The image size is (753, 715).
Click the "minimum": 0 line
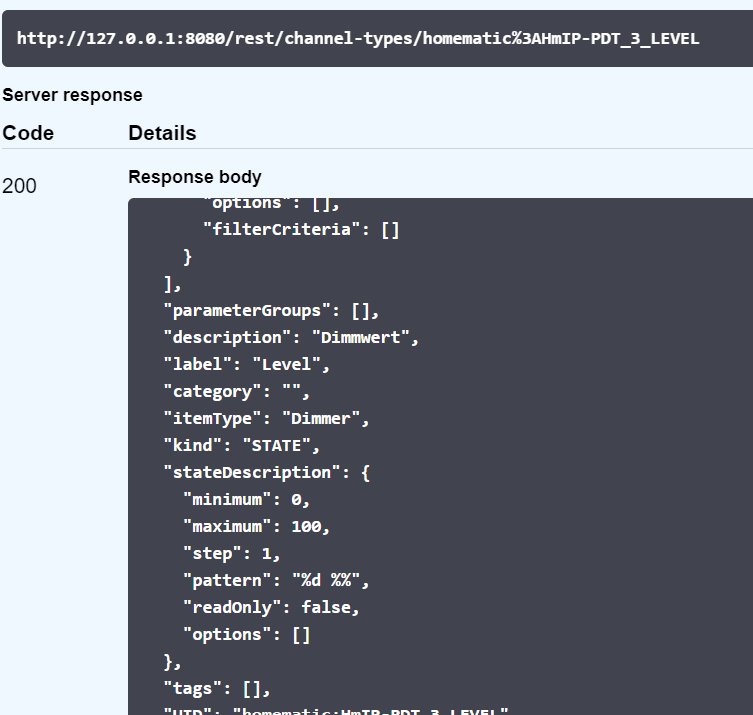247,500
